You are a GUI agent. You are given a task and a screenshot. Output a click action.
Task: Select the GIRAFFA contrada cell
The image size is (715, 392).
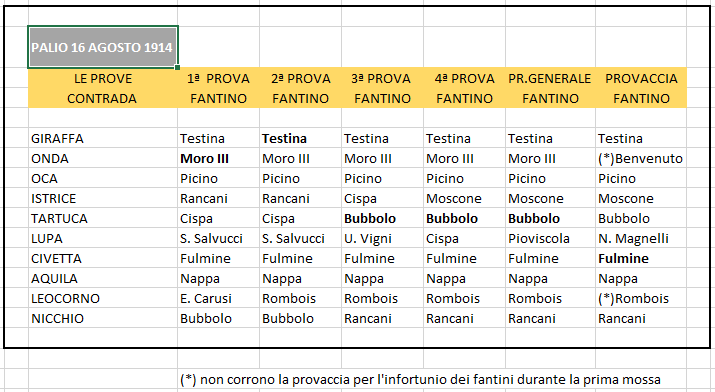(x=103, y=138)
